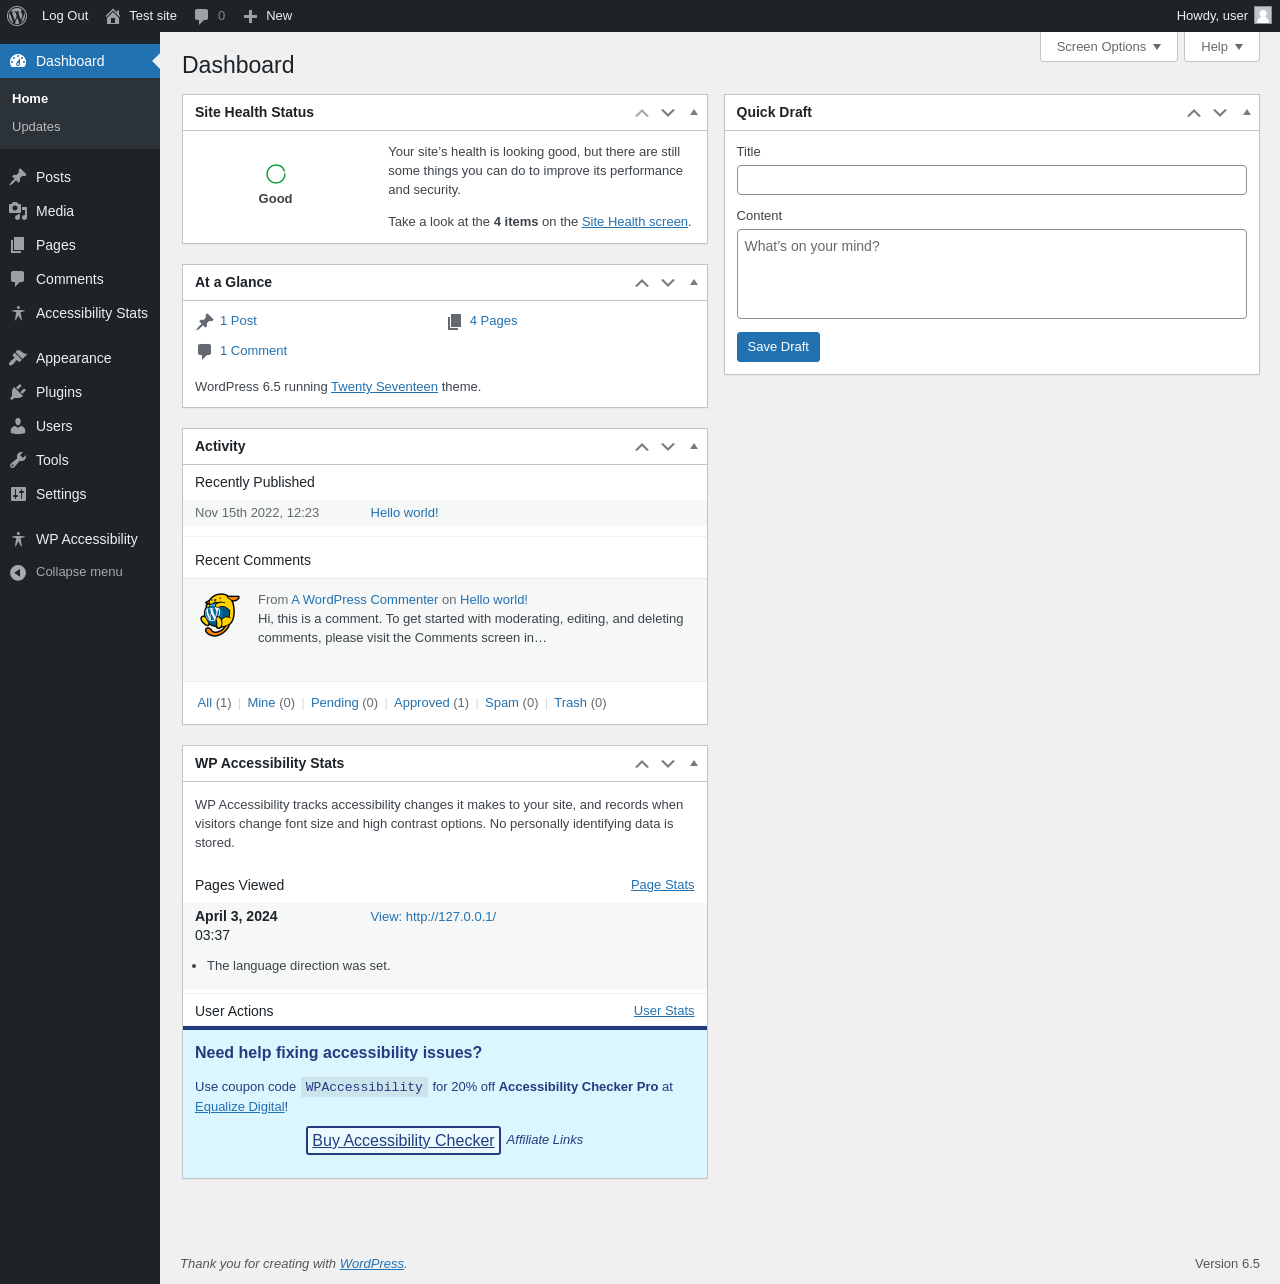Toggle the Activity panel collapse arrow
The image size is (1280, 1284).
pyautogui.click(x=694, y=446)
